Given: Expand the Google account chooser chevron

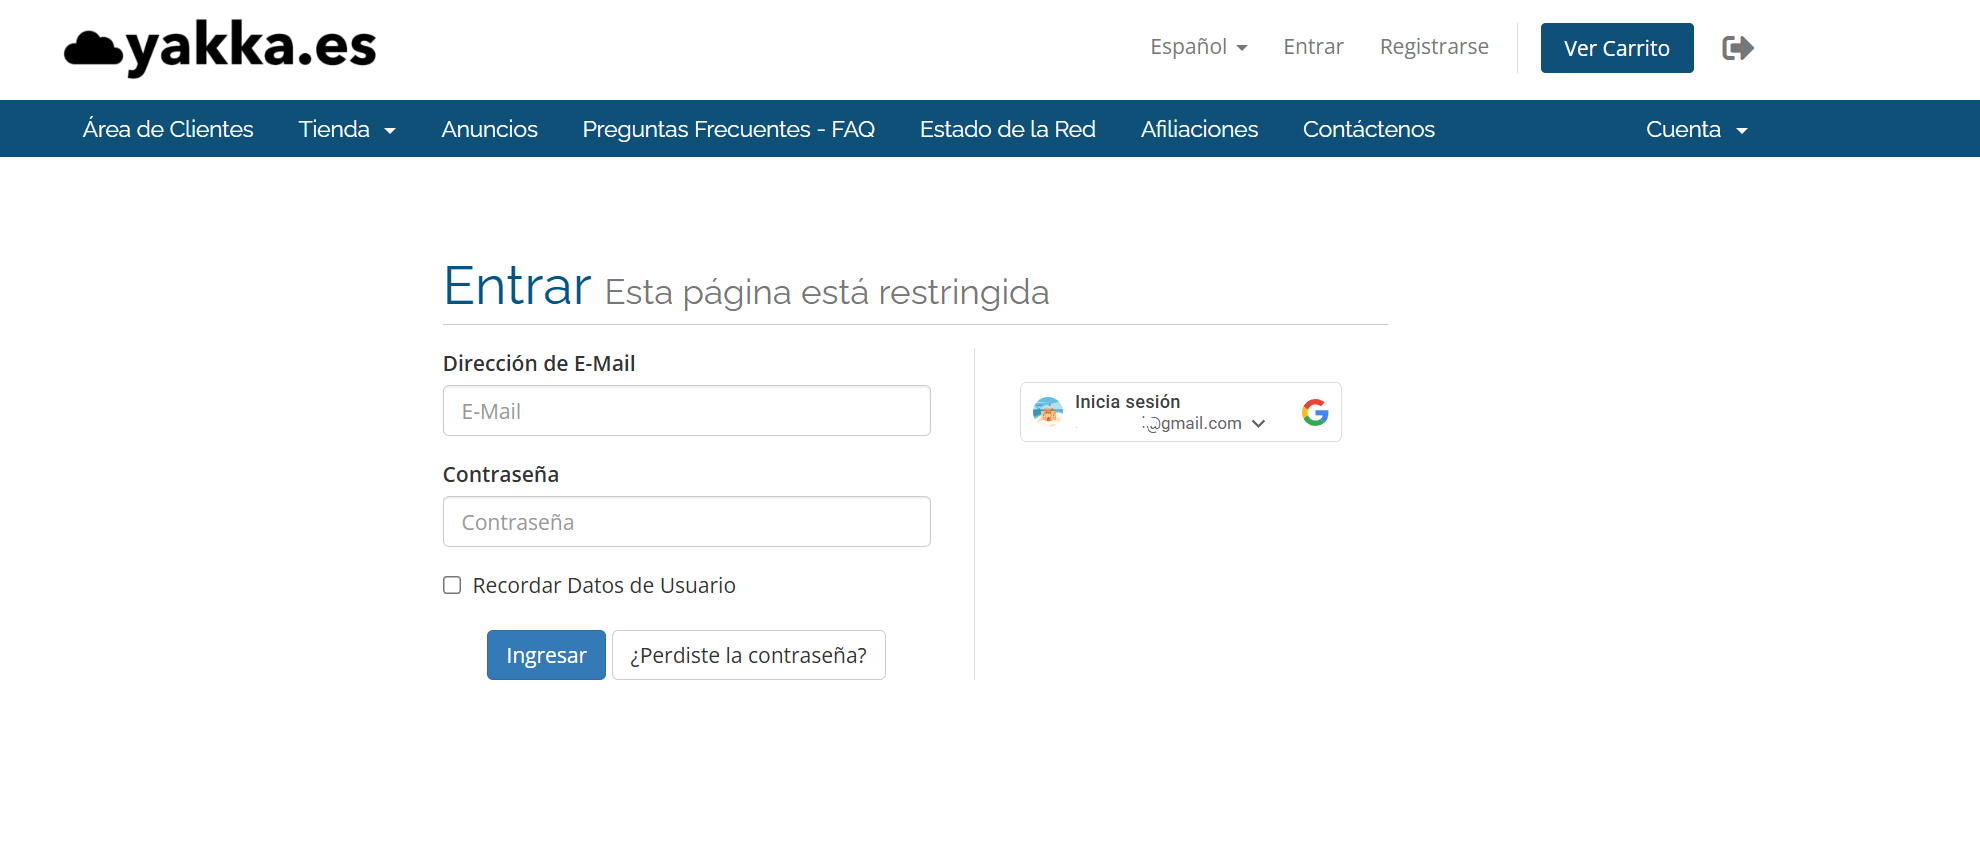Looking at the screenshot, I should (x=1258, y=424).
